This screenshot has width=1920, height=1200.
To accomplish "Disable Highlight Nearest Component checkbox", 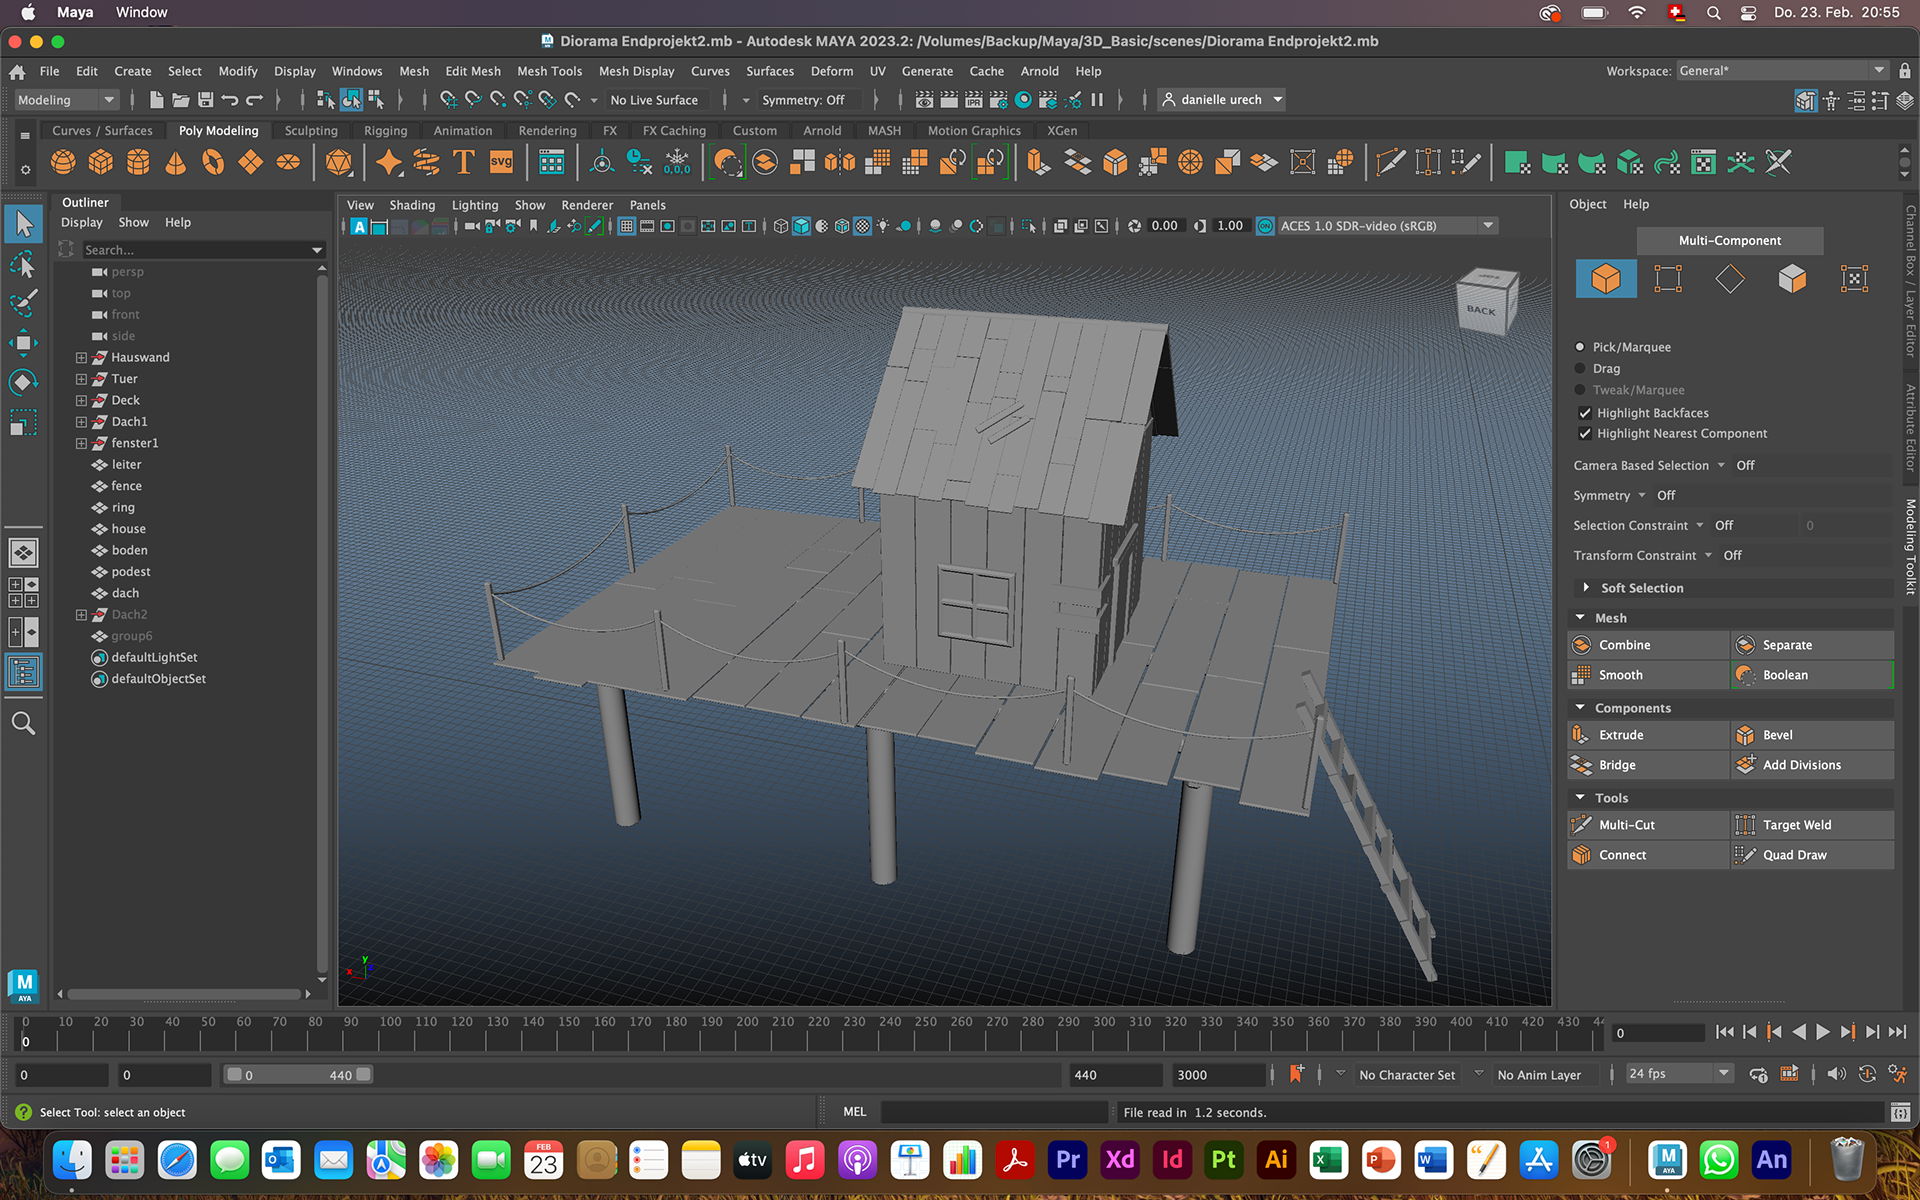I will (1585, 434).
